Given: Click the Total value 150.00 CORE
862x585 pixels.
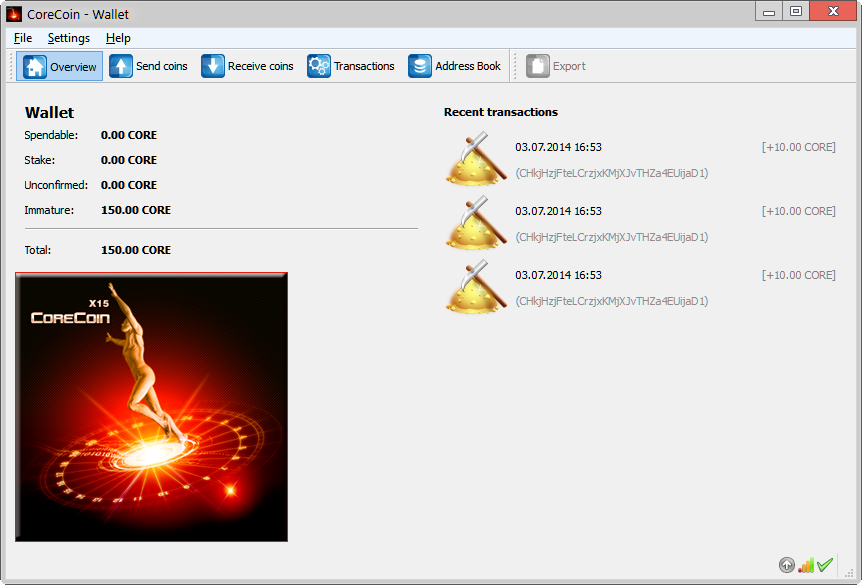Looking at the screenshot, I should 136,250.
